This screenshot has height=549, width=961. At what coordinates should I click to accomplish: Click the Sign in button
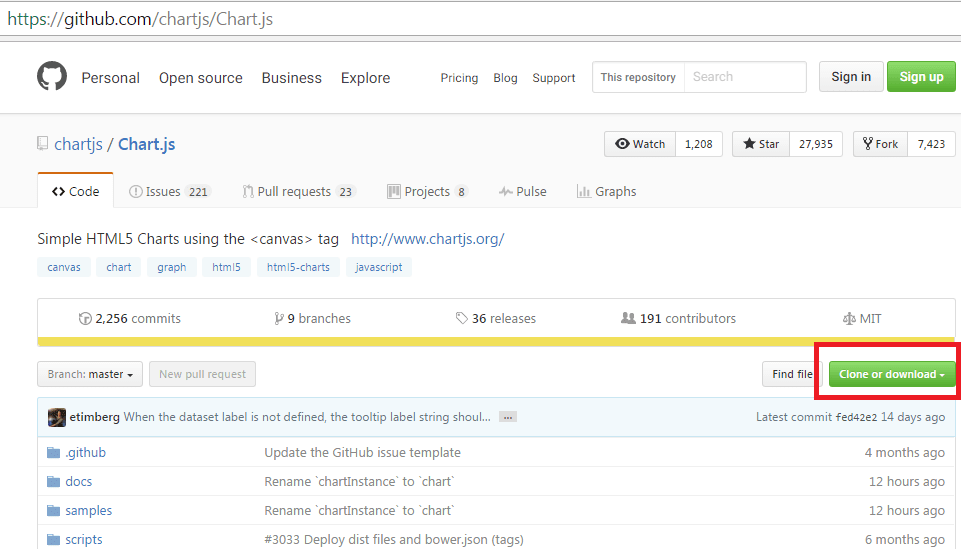[851, 77]
